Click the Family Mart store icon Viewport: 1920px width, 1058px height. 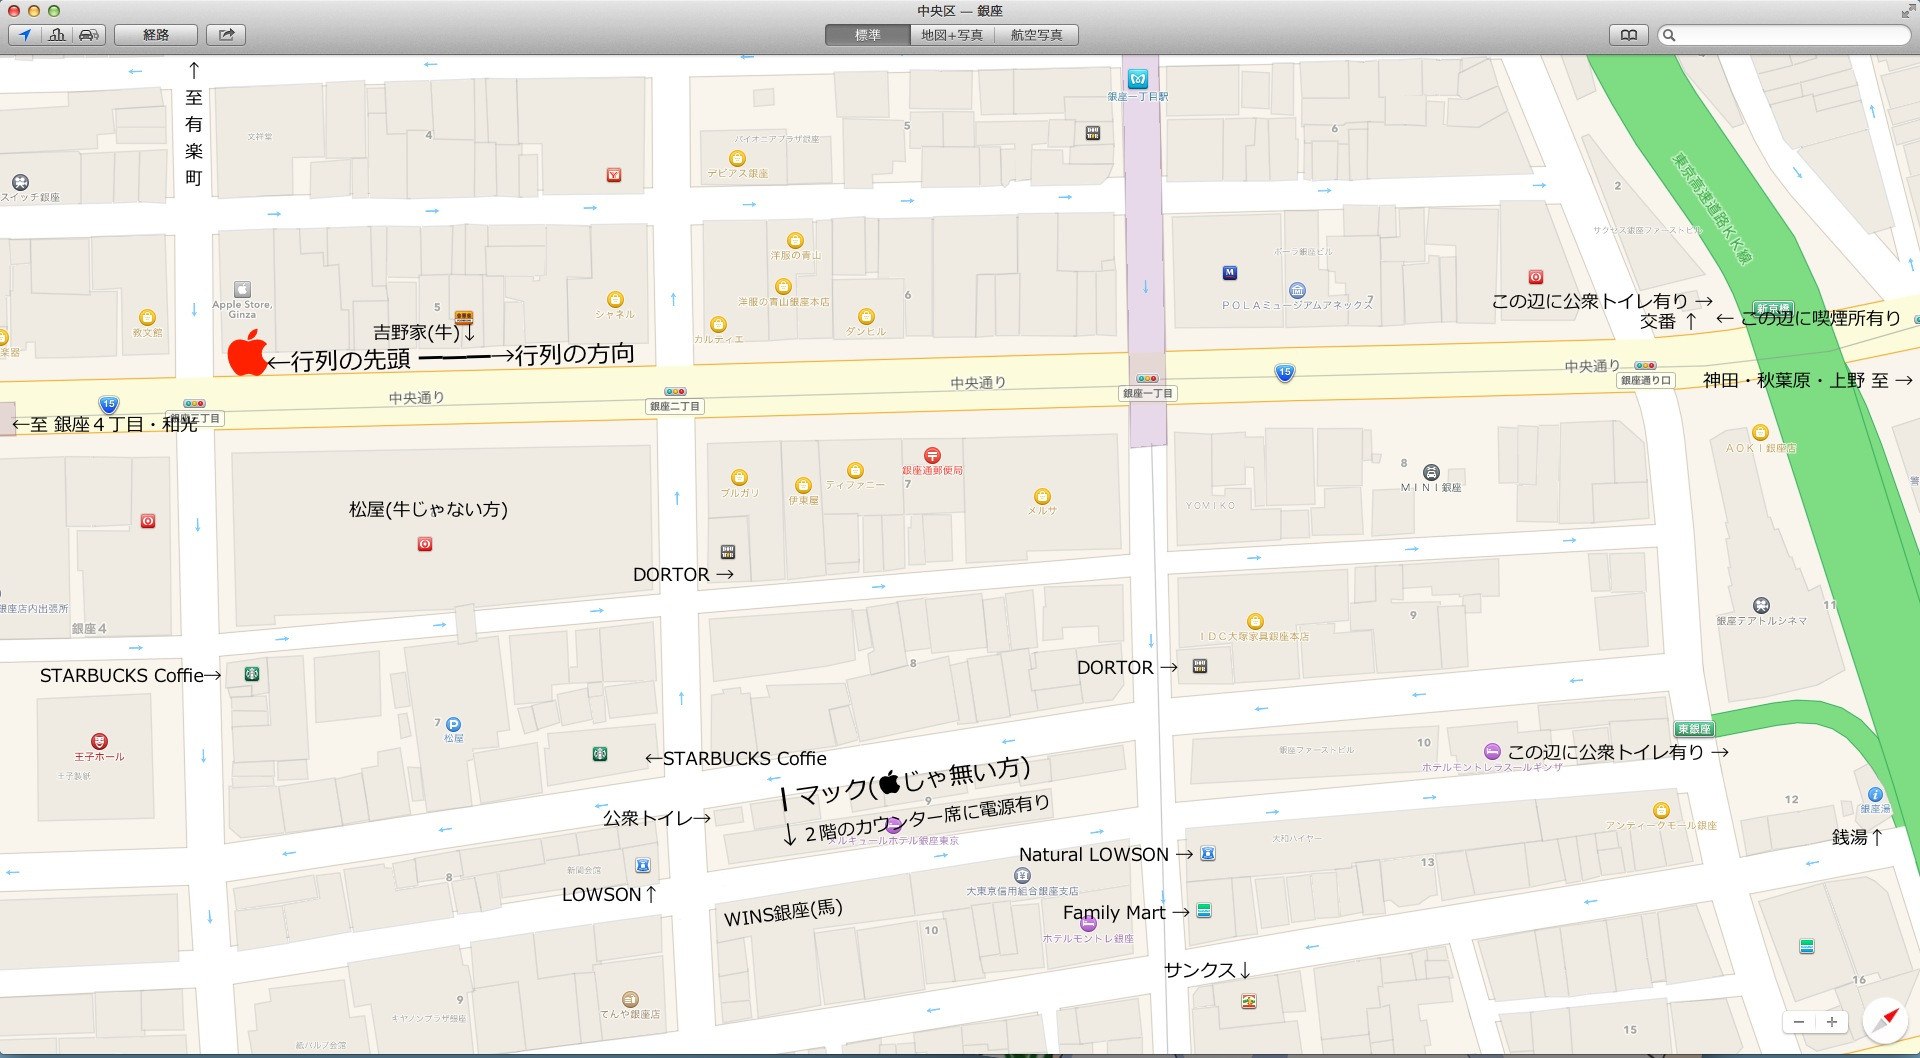pyautogui.click(x=1204, y=910)
